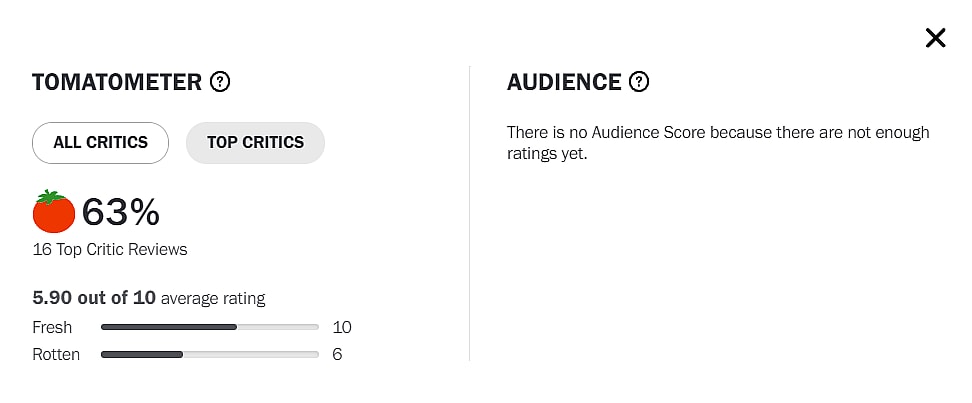Click the Rotten count of 6
The height and width of the screenshot is (403, 972).
point(337,354)
